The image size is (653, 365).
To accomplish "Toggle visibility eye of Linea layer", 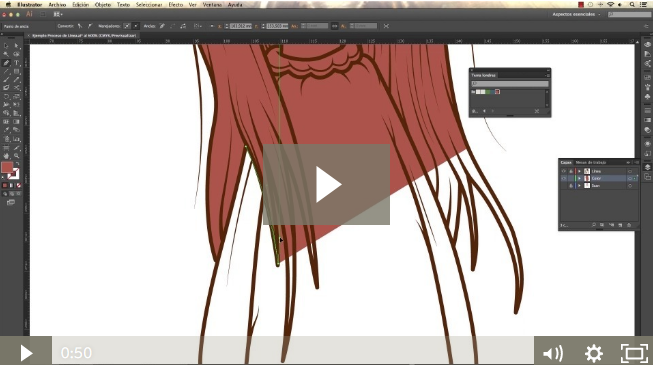I will point(564,171).
